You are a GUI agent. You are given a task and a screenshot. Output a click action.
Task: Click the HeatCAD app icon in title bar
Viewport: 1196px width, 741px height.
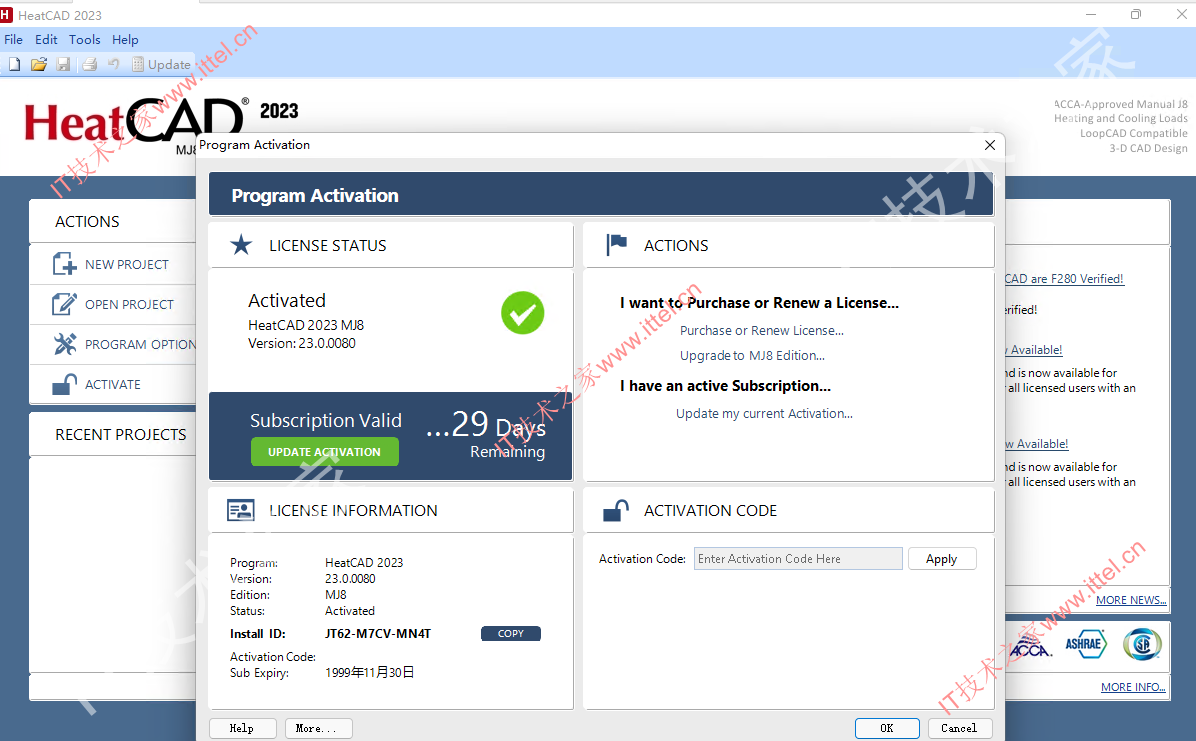tap(7, 14)
